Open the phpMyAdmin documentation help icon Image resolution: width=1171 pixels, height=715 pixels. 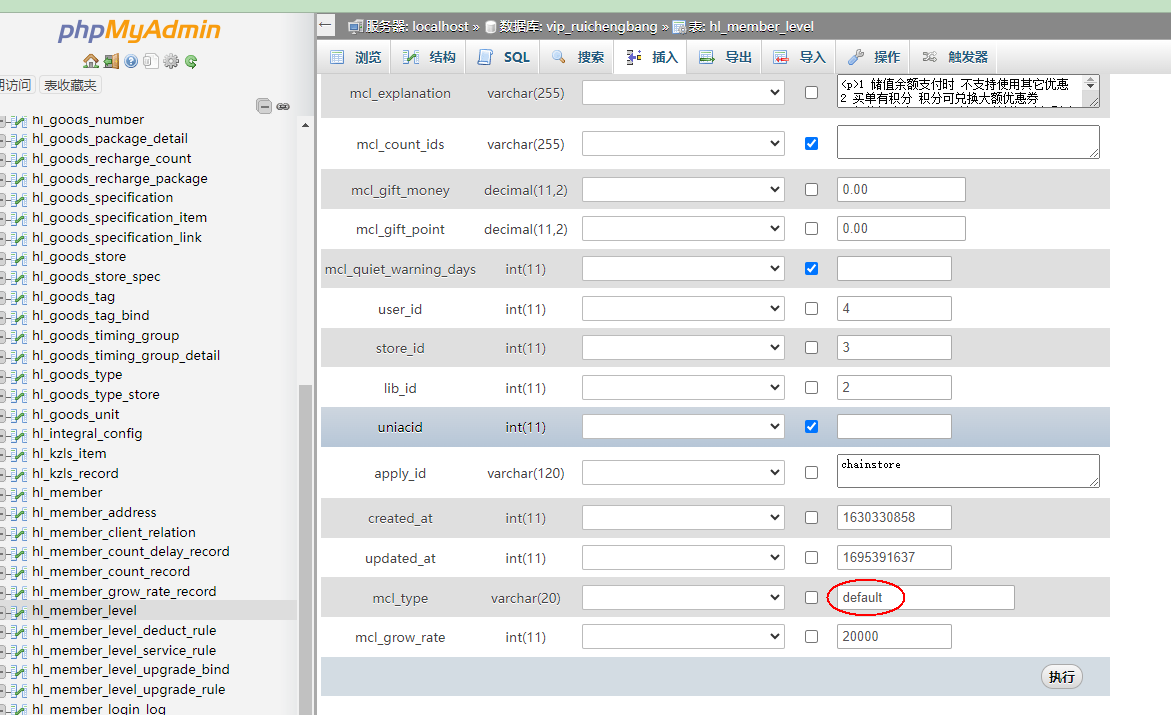point(131,61)
